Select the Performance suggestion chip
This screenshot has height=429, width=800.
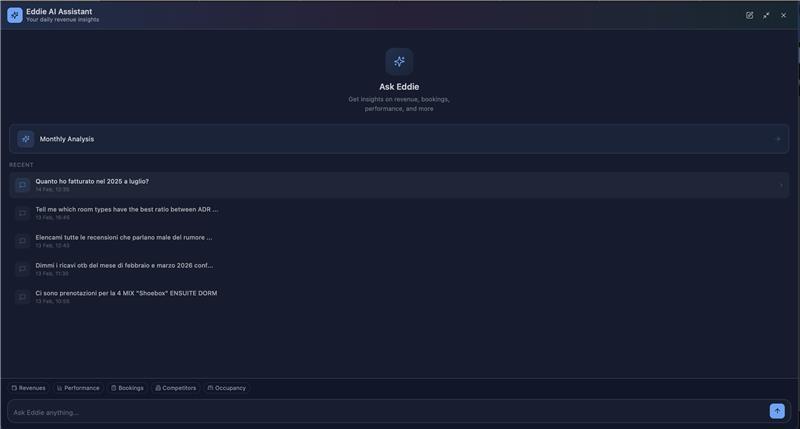pyautogui.click(x=78, y=388)
